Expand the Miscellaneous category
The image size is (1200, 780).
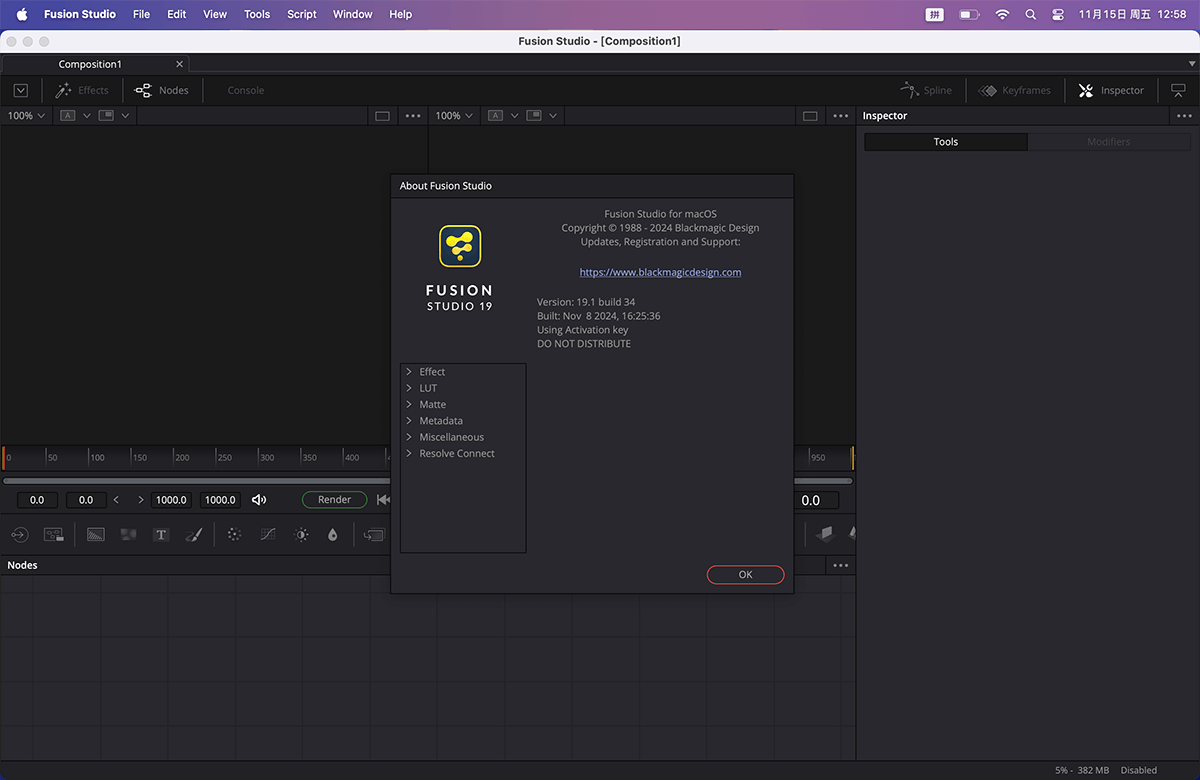409,437
